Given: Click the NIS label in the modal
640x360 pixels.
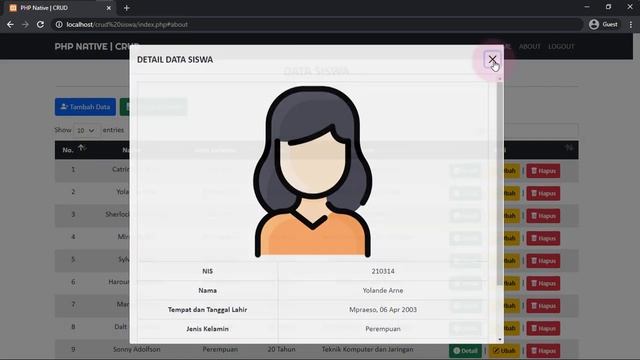Looking at the screenshot, I should (207, 271).
